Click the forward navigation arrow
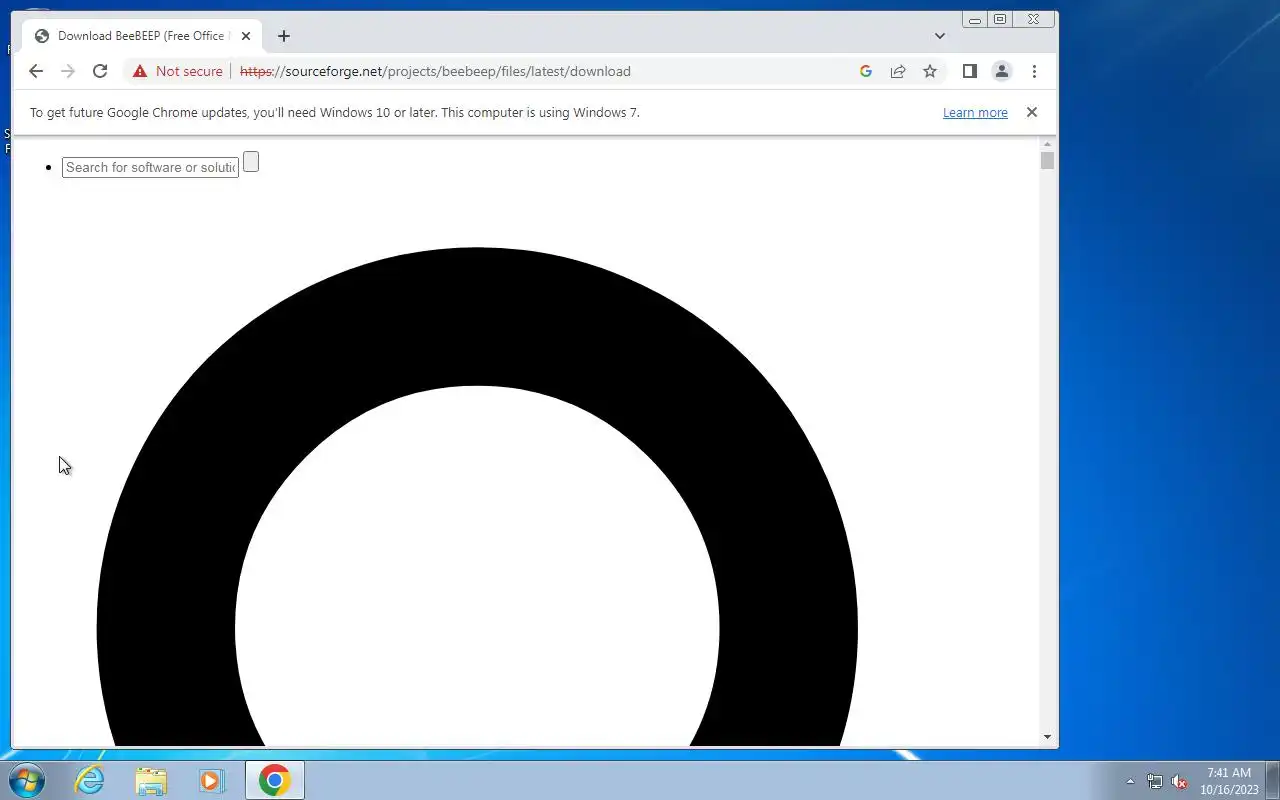Image resolution: width=1280 pixels, height=800 pixels. [x=68, y=71]
